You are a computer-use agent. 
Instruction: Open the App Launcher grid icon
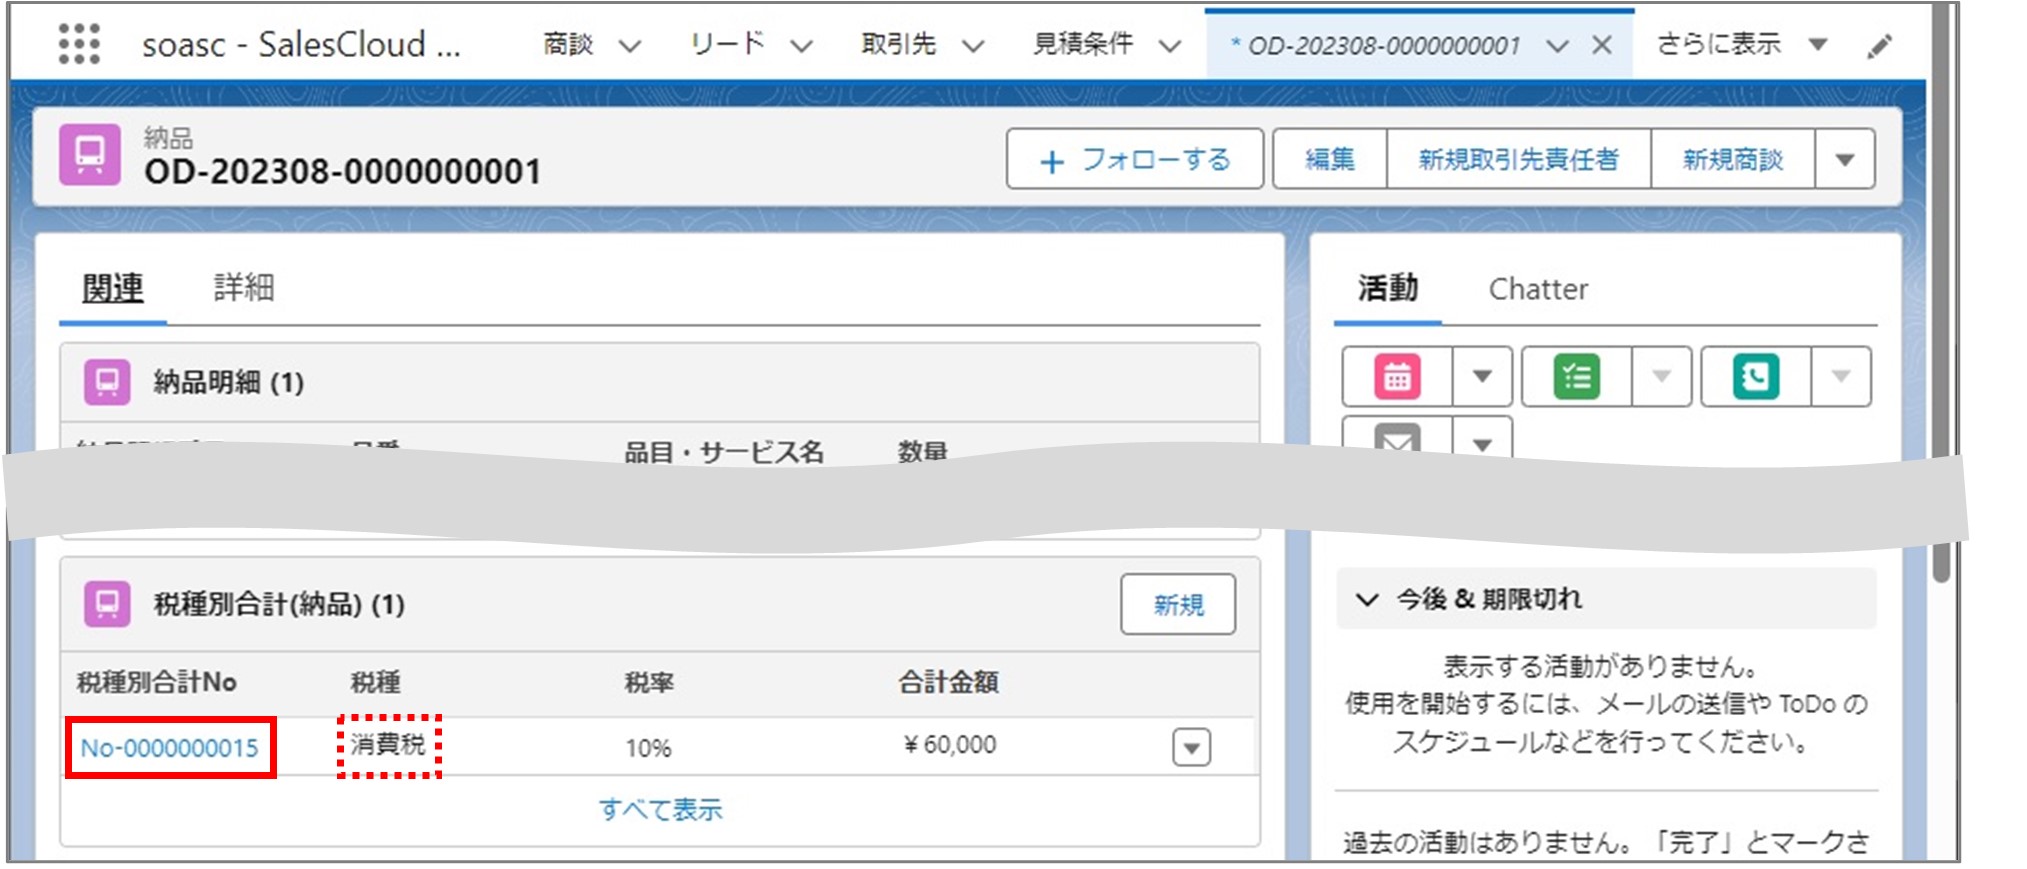[x=79, y=44]
